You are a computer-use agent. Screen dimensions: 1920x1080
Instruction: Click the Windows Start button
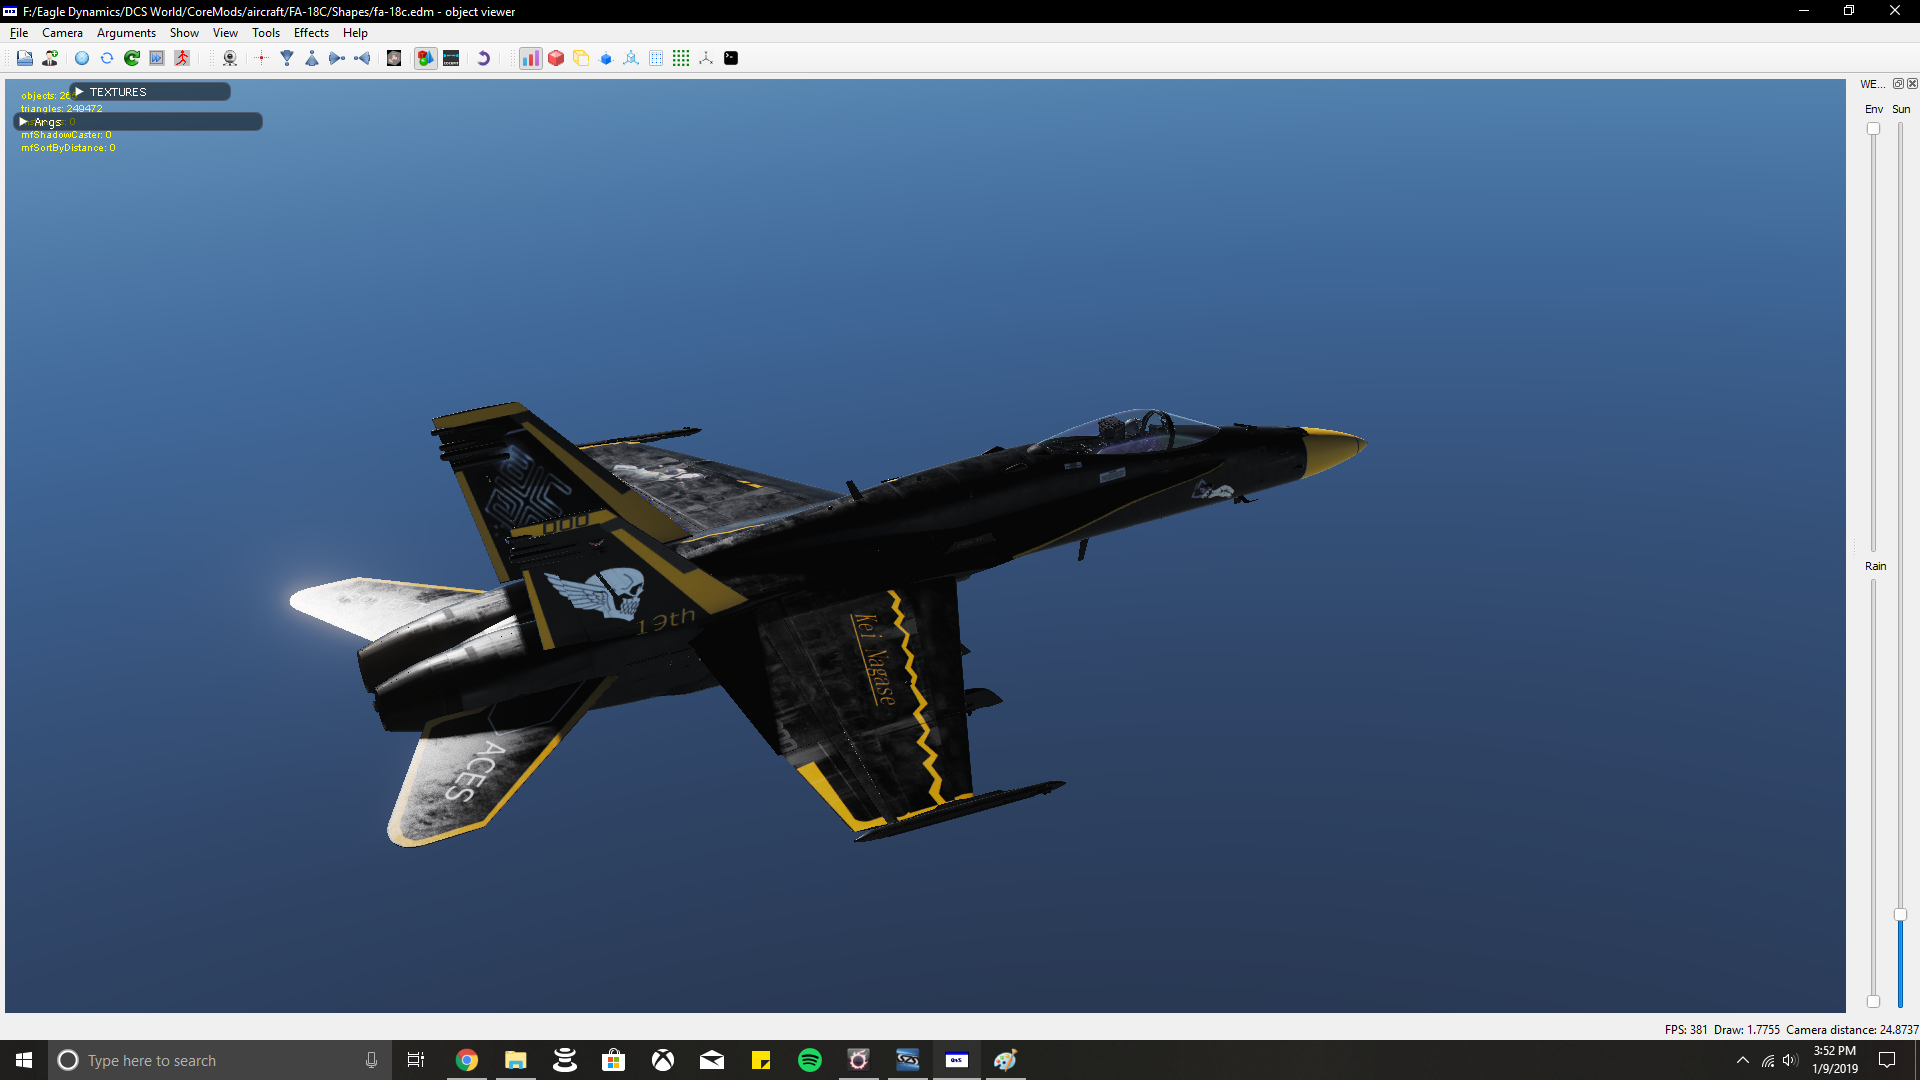tap(24, 1060)
